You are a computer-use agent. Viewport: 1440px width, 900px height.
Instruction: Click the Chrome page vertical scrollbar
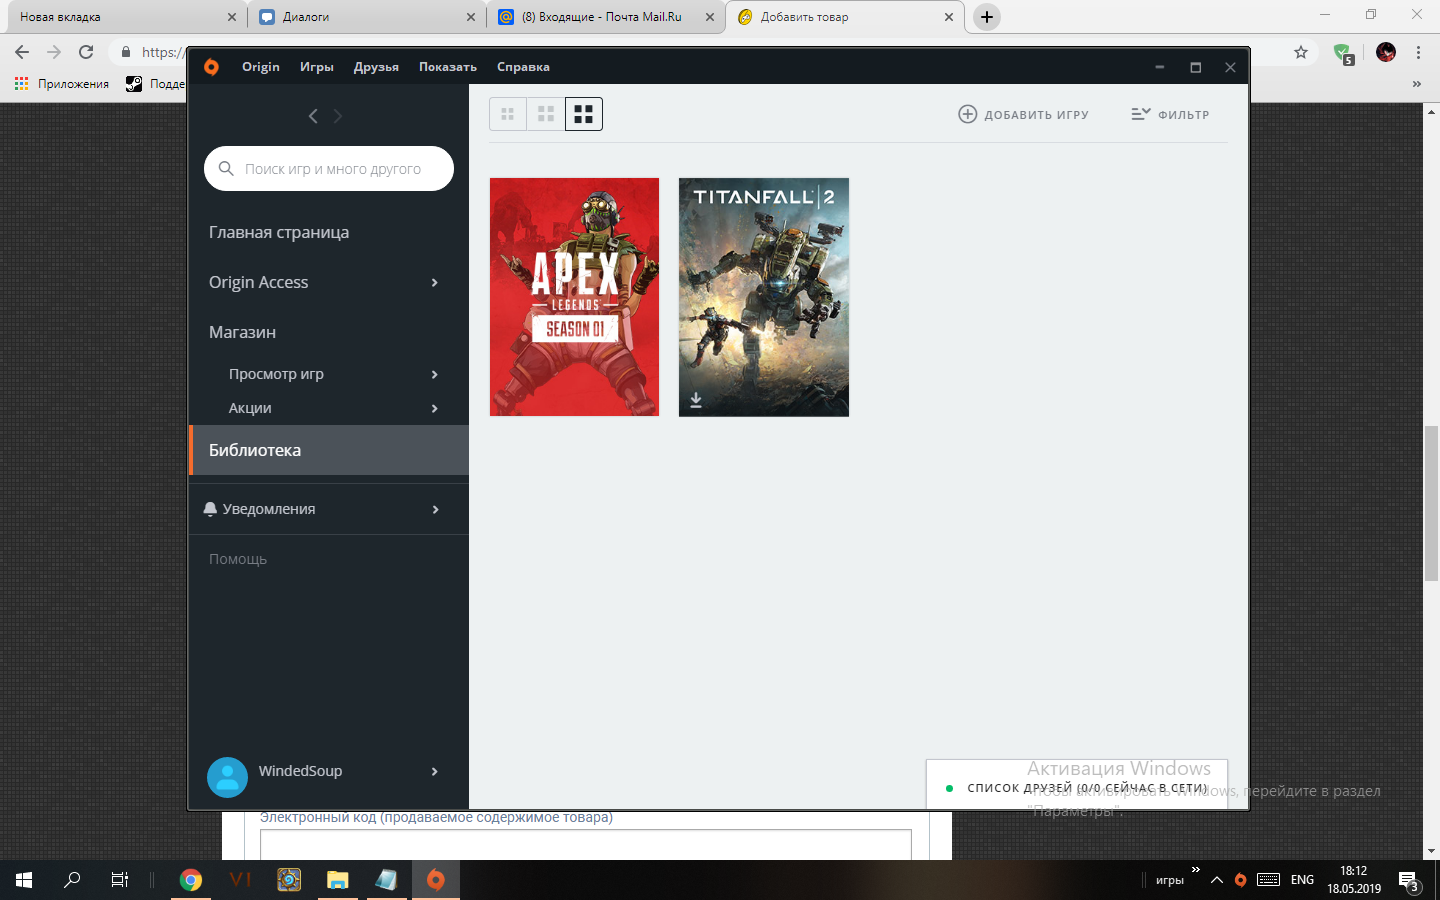(x=1432, y=503)
